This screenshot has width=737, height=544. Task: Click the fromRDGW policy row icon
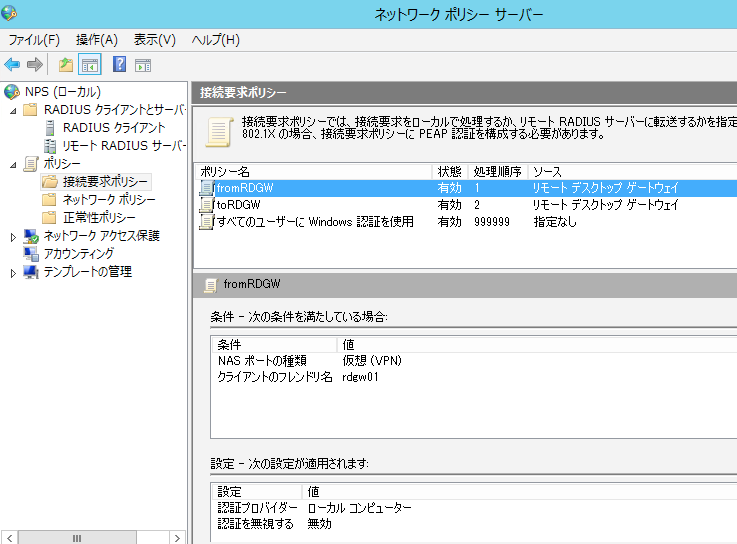tap(207, 188)
